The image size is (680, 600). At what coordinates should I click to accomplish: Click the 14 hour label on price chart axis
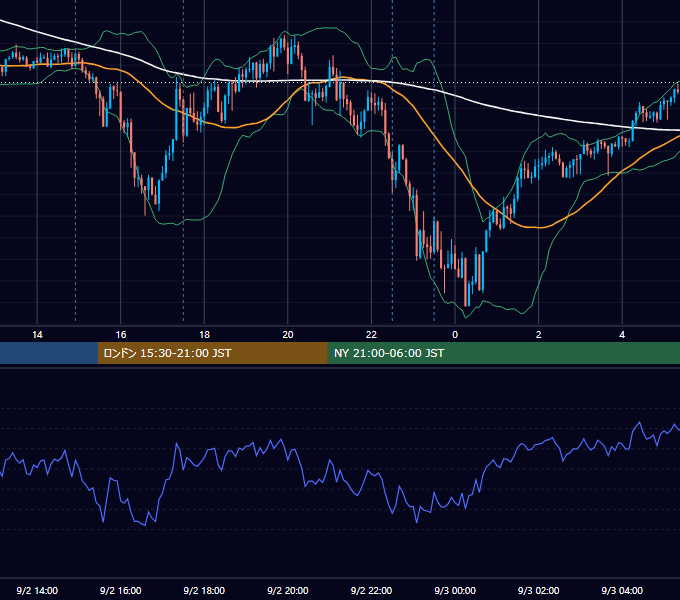click(37, 335)
